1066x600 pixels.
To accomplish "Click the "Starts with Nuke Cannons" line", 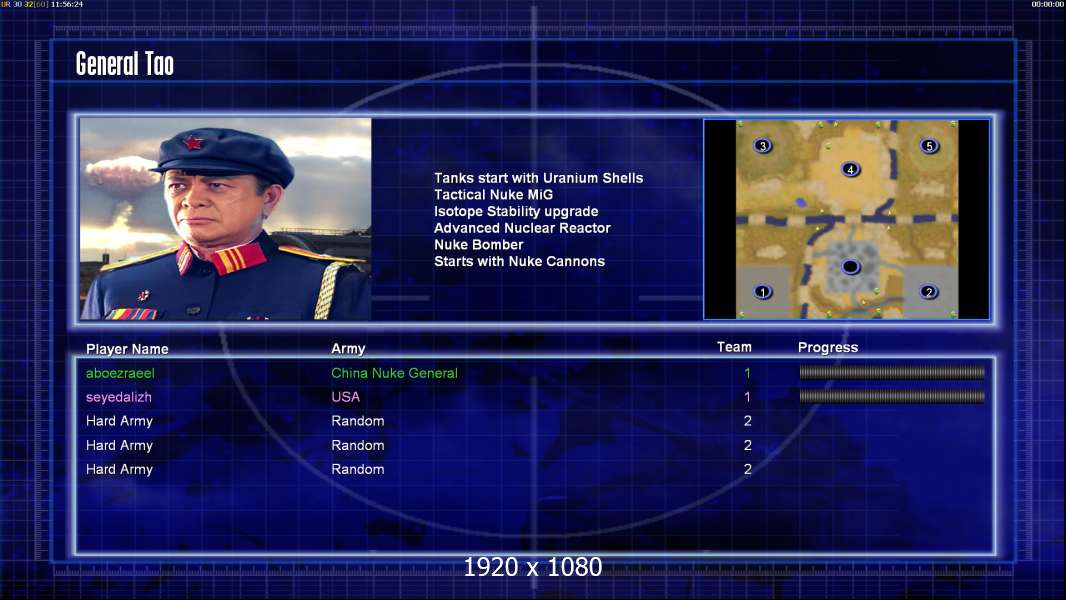I will (x=519, y=262).
